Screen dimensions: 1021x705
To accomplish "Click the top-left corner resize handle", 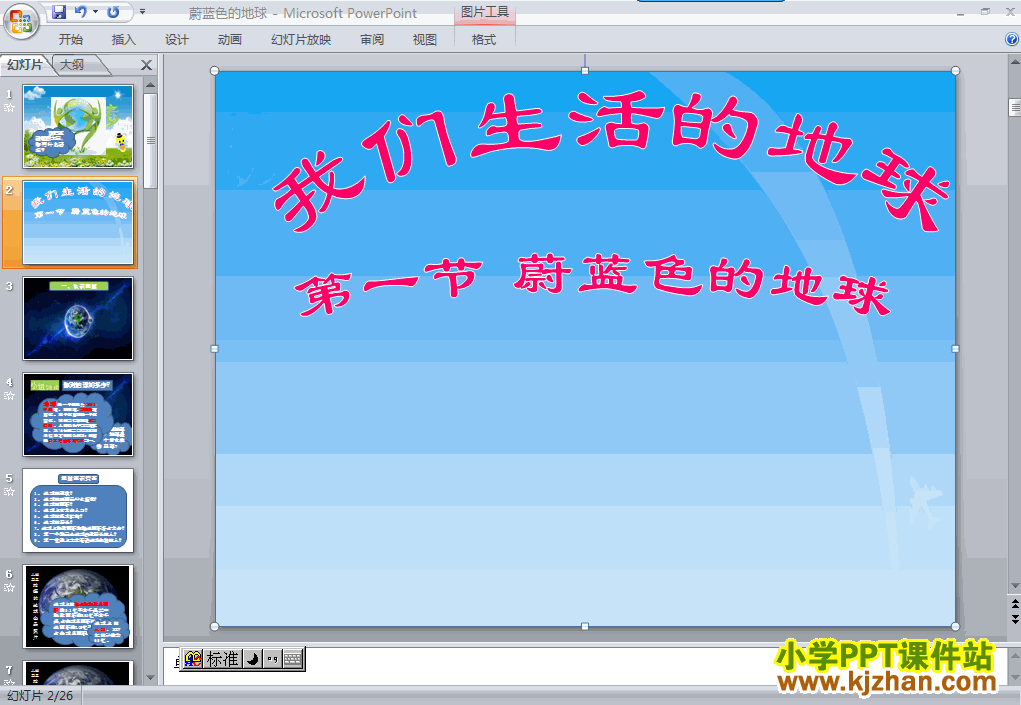I will [215, 71].
